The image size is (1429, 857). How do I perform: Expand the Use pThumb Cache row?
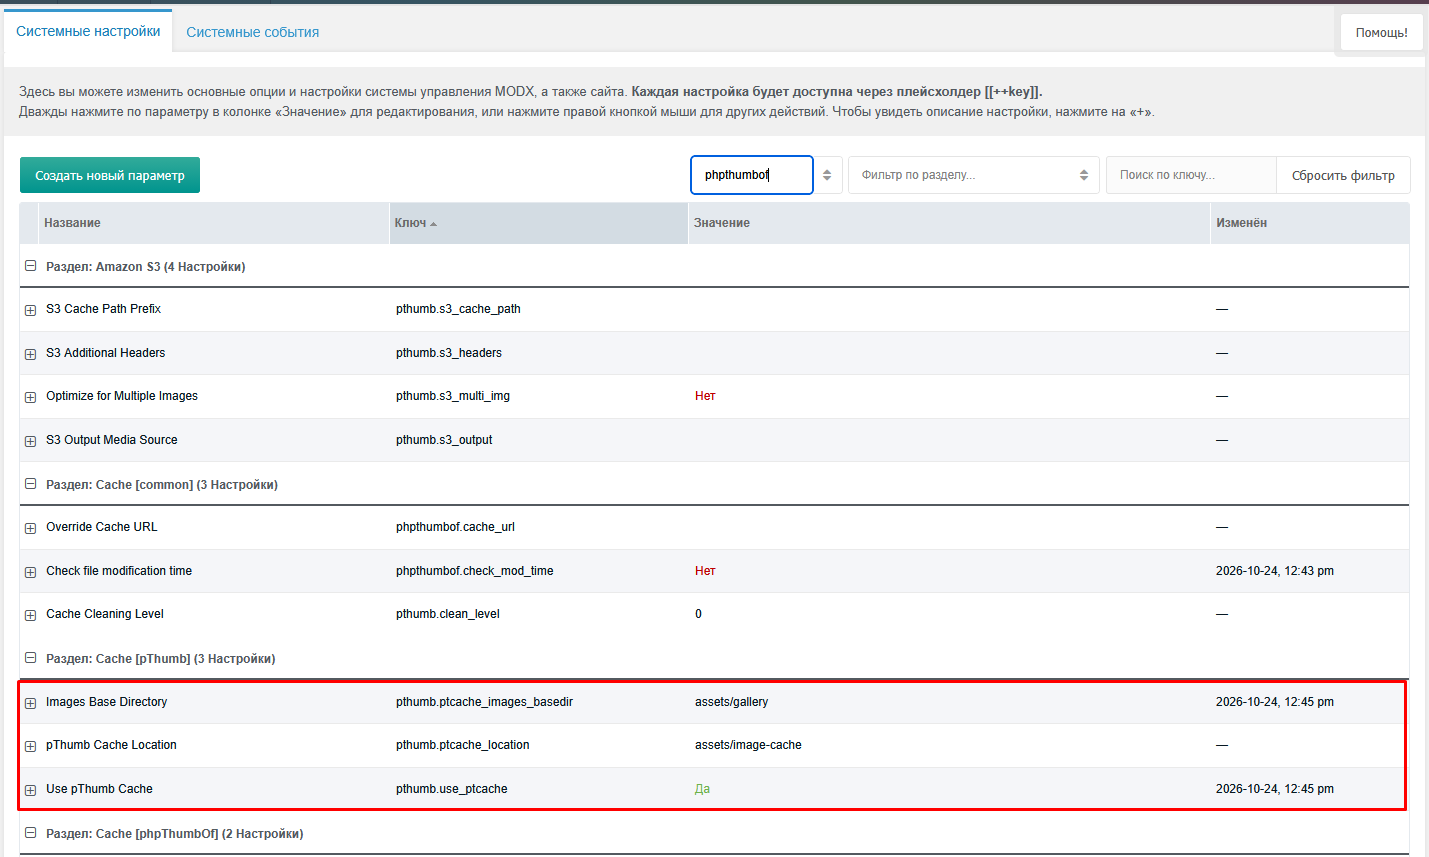coord(30,790)
